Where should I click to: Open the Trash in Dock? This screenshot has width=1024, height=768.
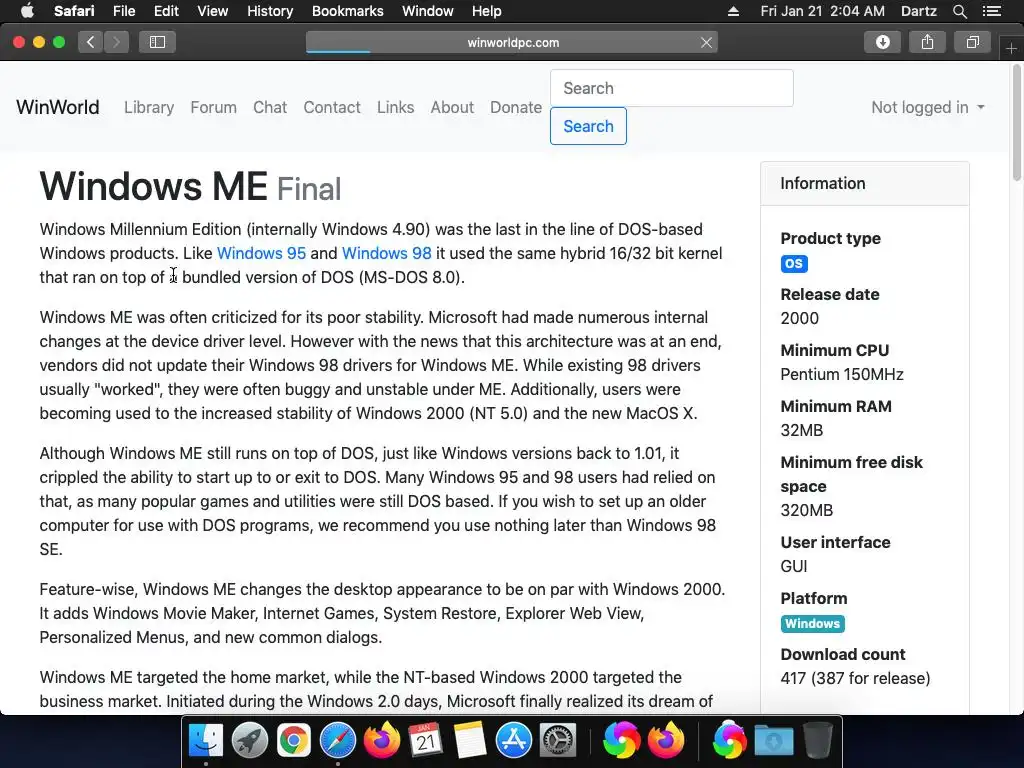click(x=817, y=740)
